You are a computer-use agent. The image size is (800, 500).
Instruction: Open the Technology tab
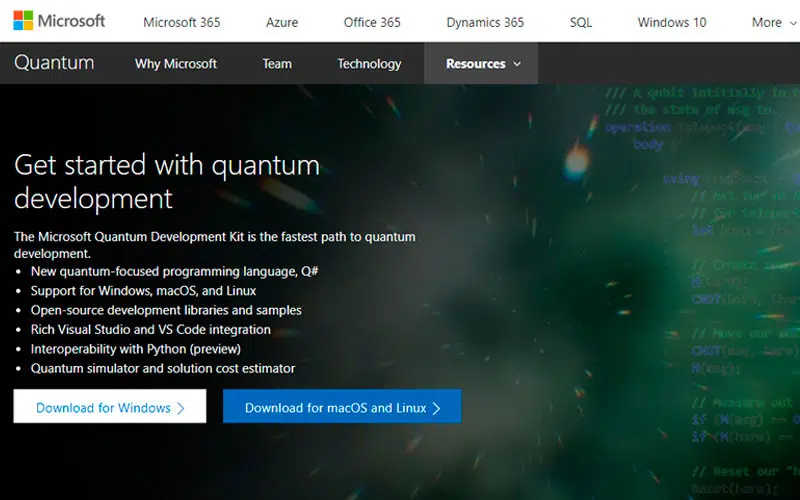pyautogui.click(x=369, y=64)
